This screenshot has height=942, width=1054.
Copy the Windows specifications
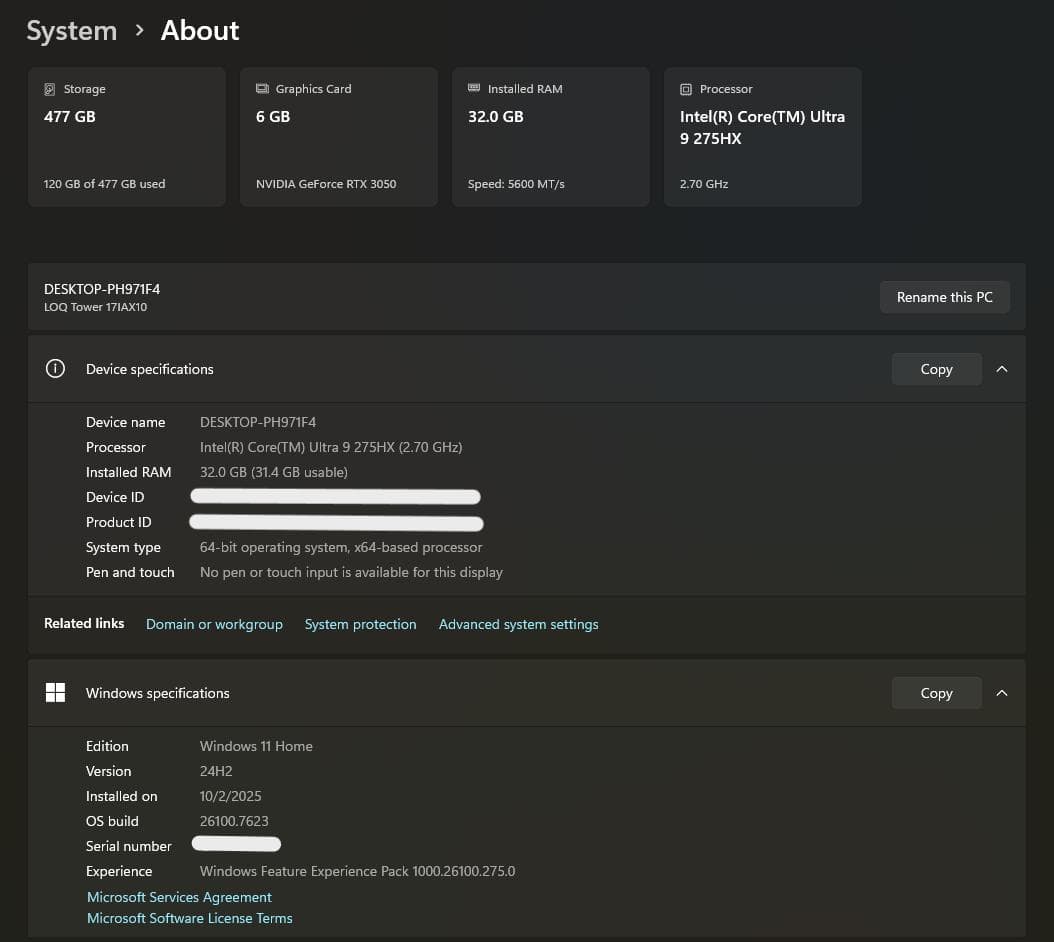pos(936,693)
